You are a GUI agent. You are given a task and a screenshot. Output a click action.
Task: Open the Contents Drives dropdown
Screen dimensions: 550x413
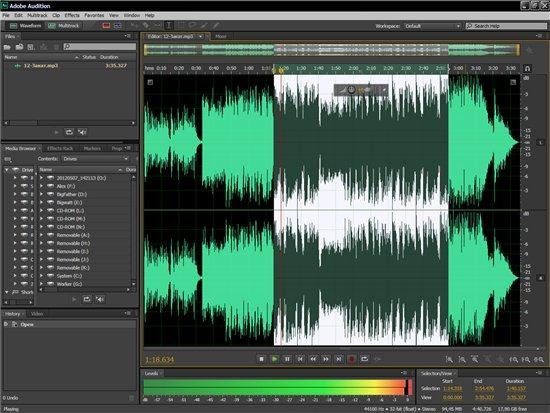(95, 159)
